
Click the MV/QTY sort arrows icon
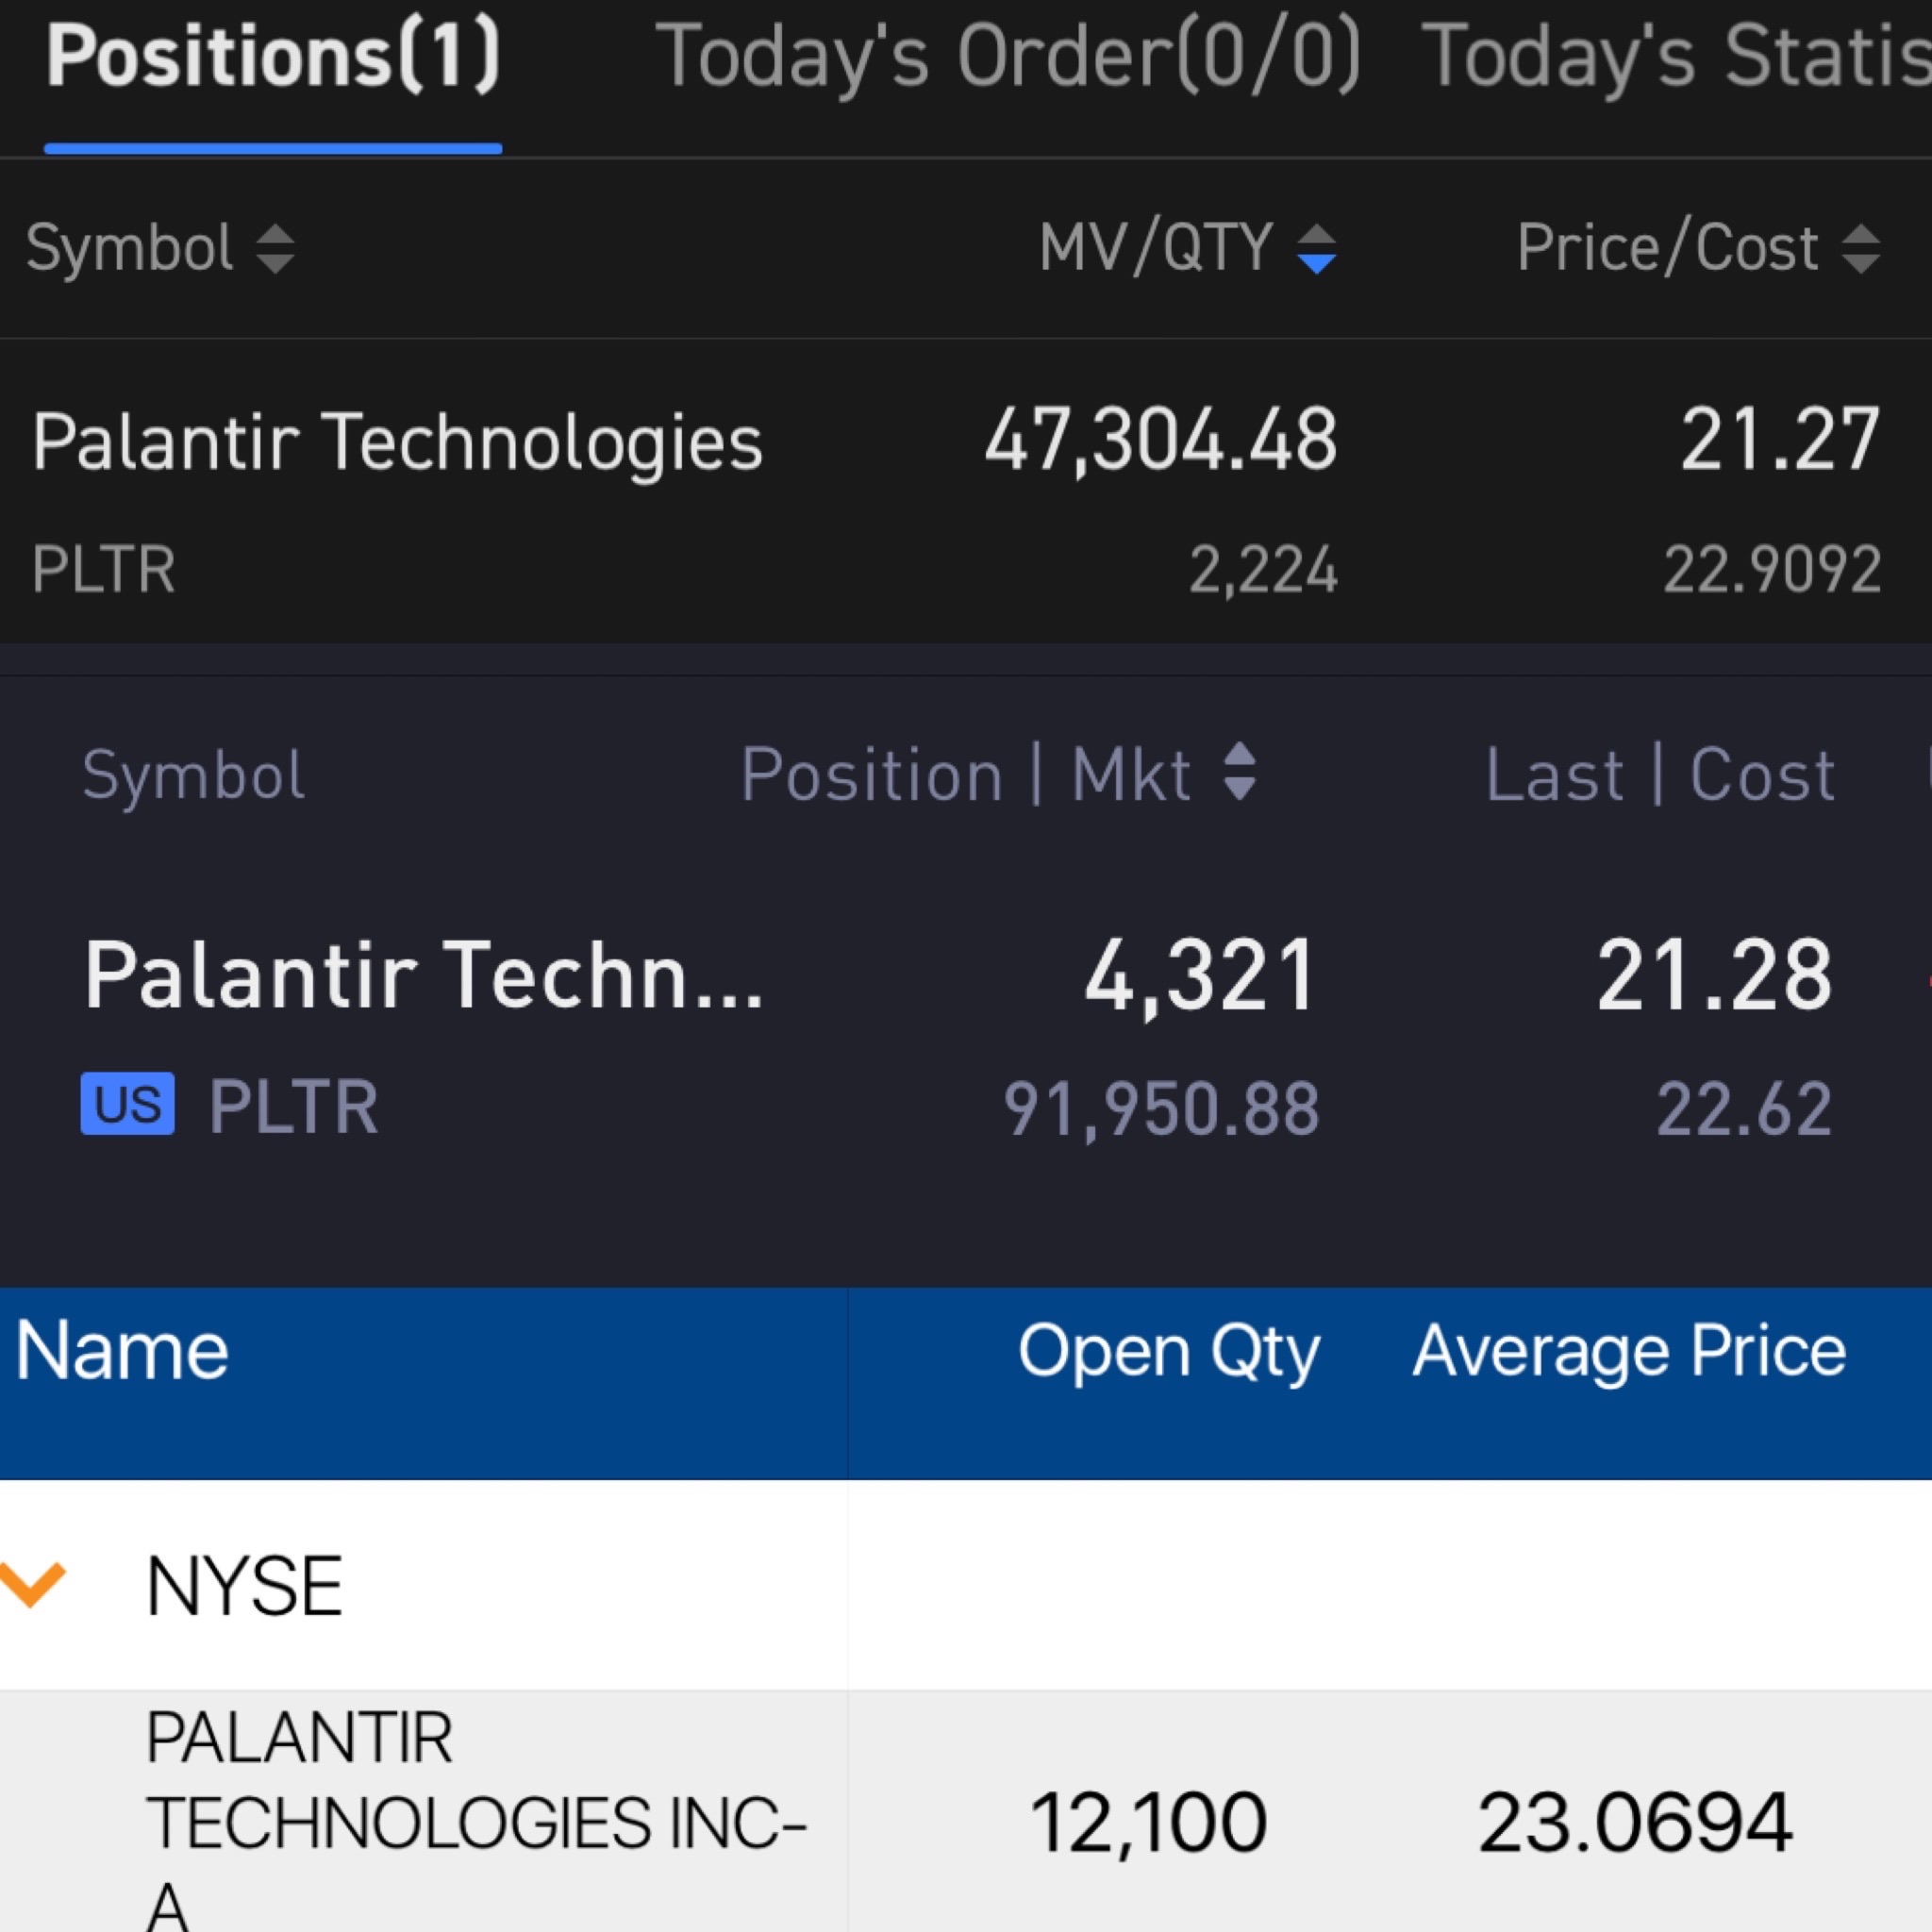[1316, 248]
